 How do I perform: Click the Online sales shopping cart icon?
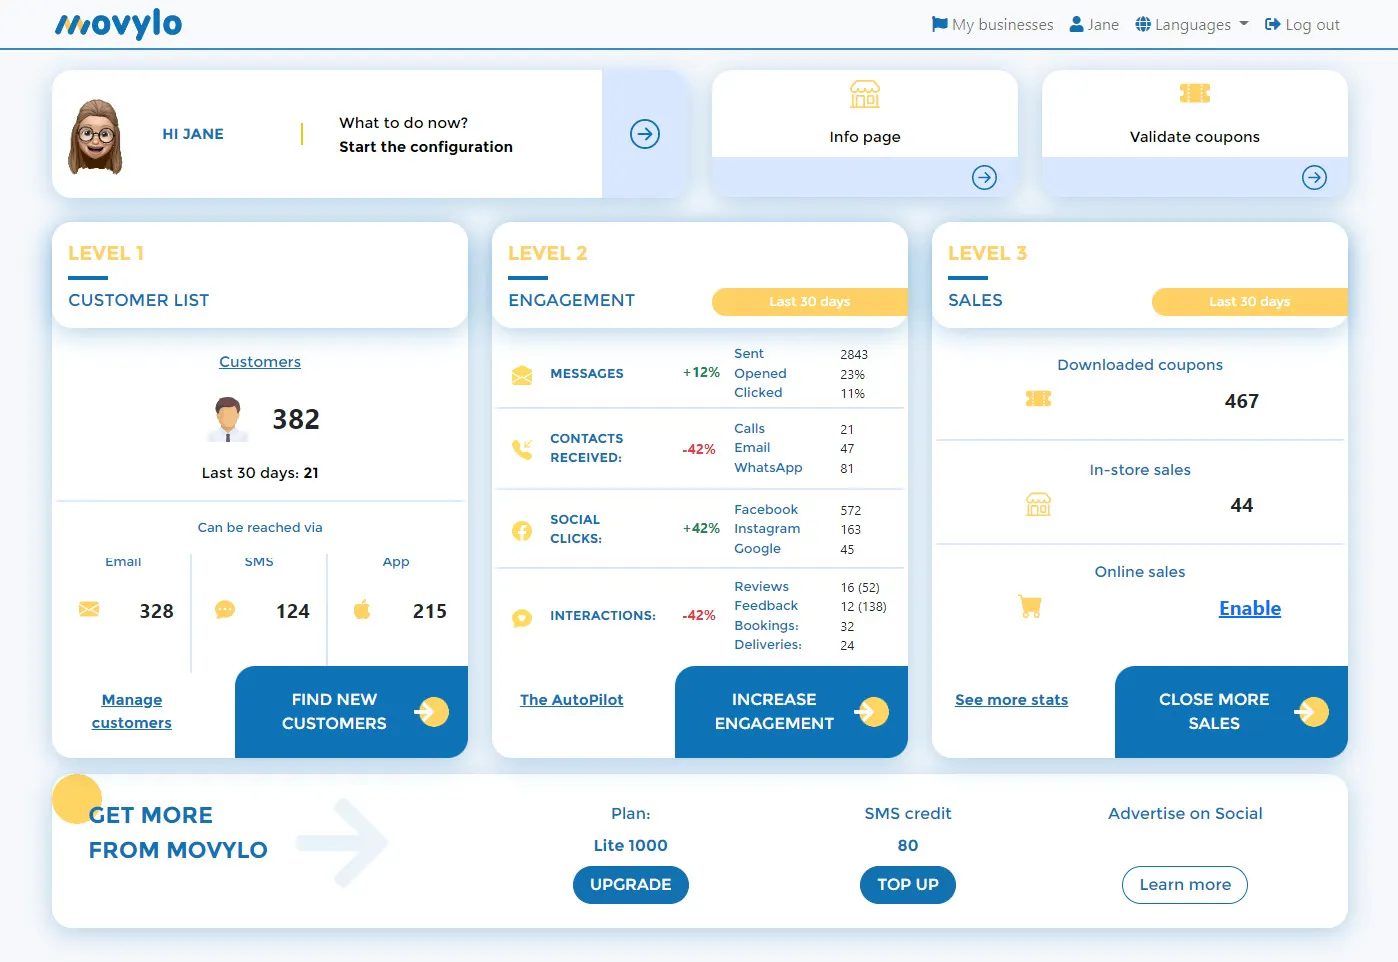[x=1030, y=606]
